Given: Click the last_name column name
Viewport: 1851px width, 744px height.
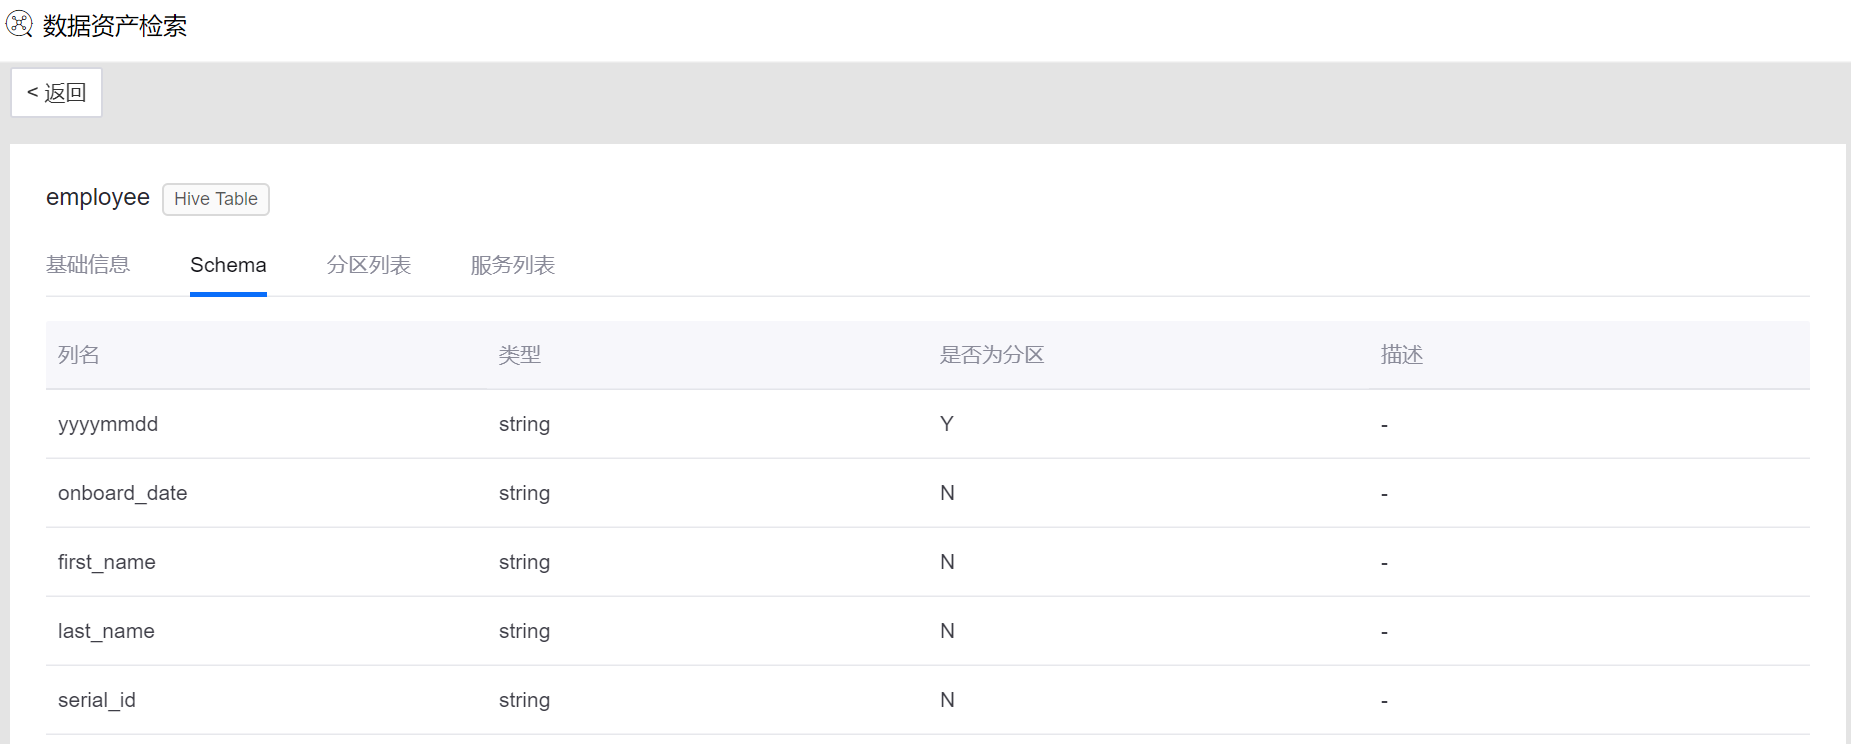Looking at the screenshot, I should tap(106, 631).
